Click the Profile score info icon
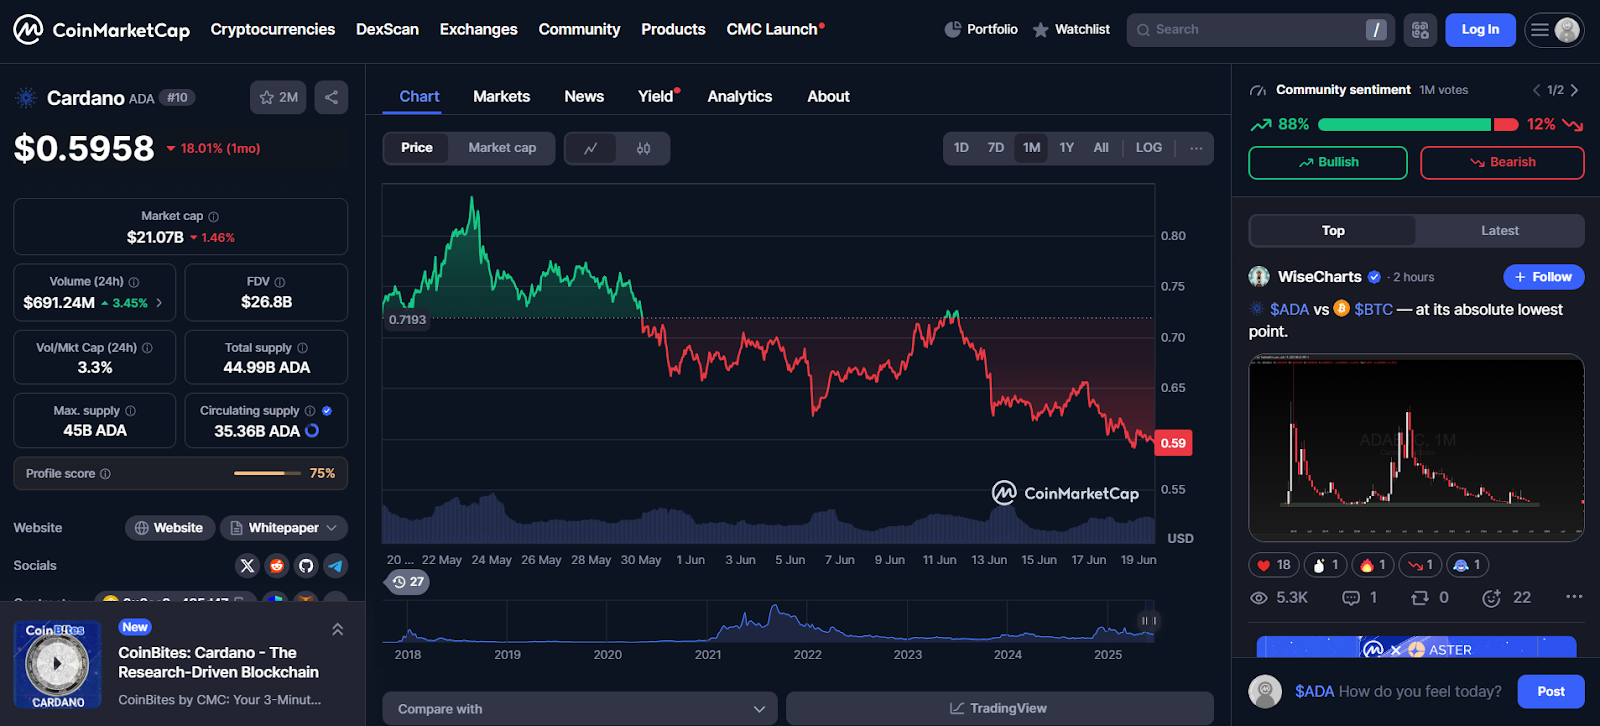1600x726 pixels. (105, 474)
